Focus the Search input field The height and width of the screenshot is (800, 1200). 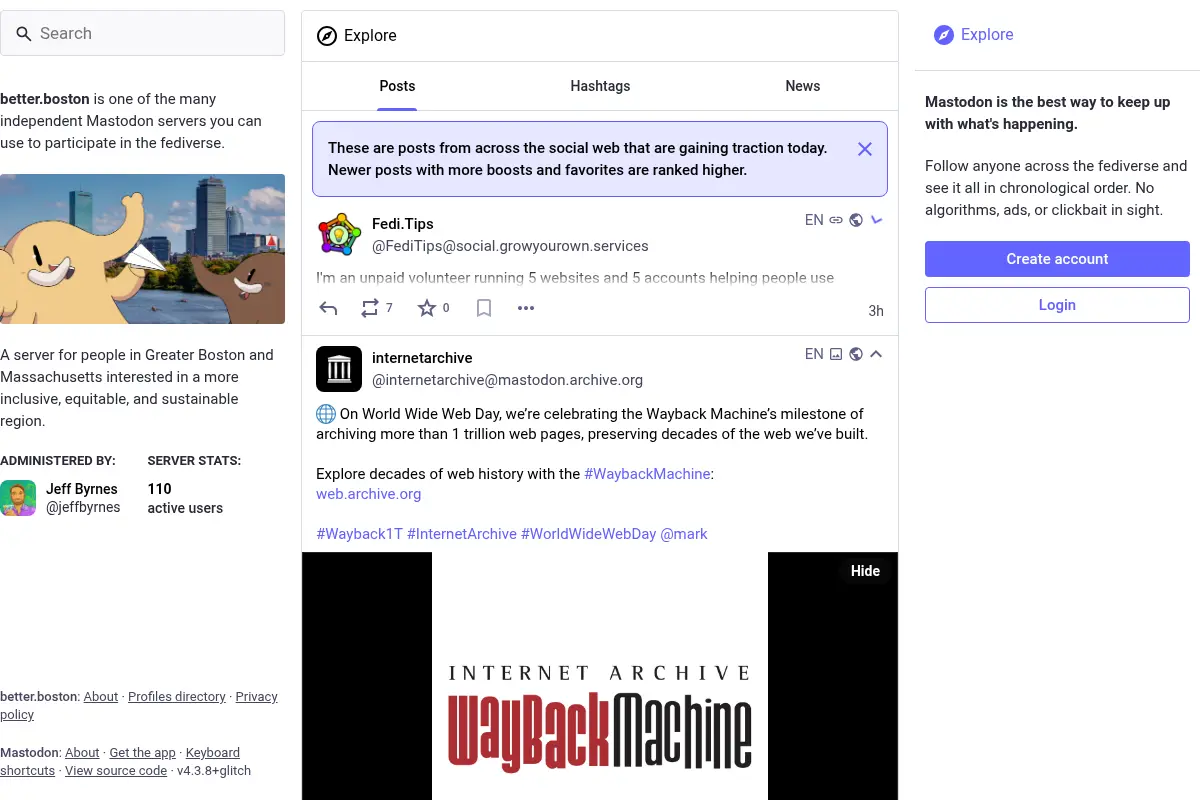(142, 34)
